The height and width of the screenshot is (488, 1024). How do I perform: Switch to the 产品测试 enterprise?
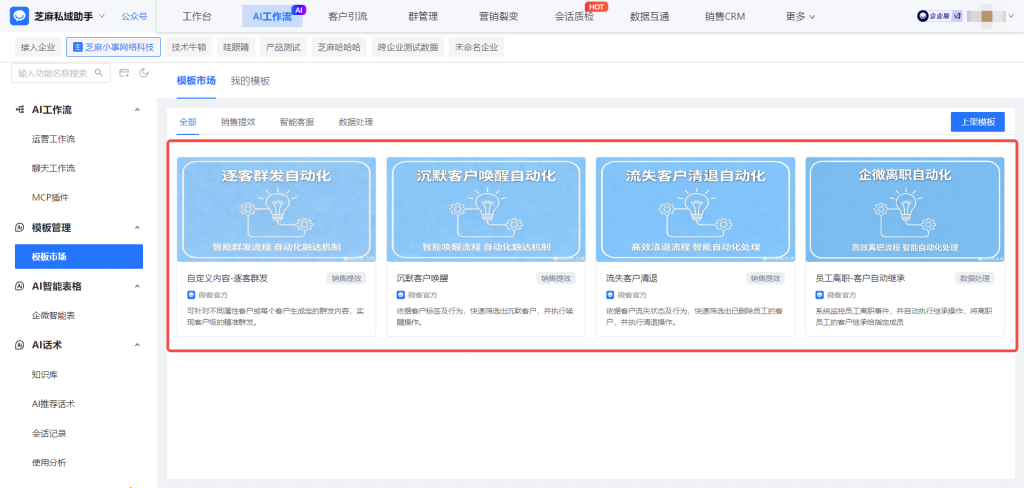pyautogui.click(x=283, y=47)
